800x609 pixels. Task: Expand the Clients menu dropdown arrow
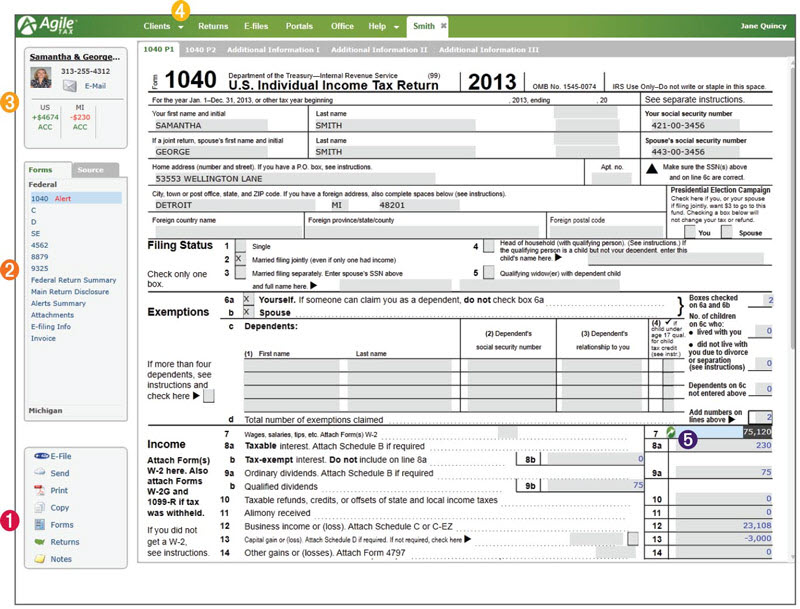click(181, 27)
